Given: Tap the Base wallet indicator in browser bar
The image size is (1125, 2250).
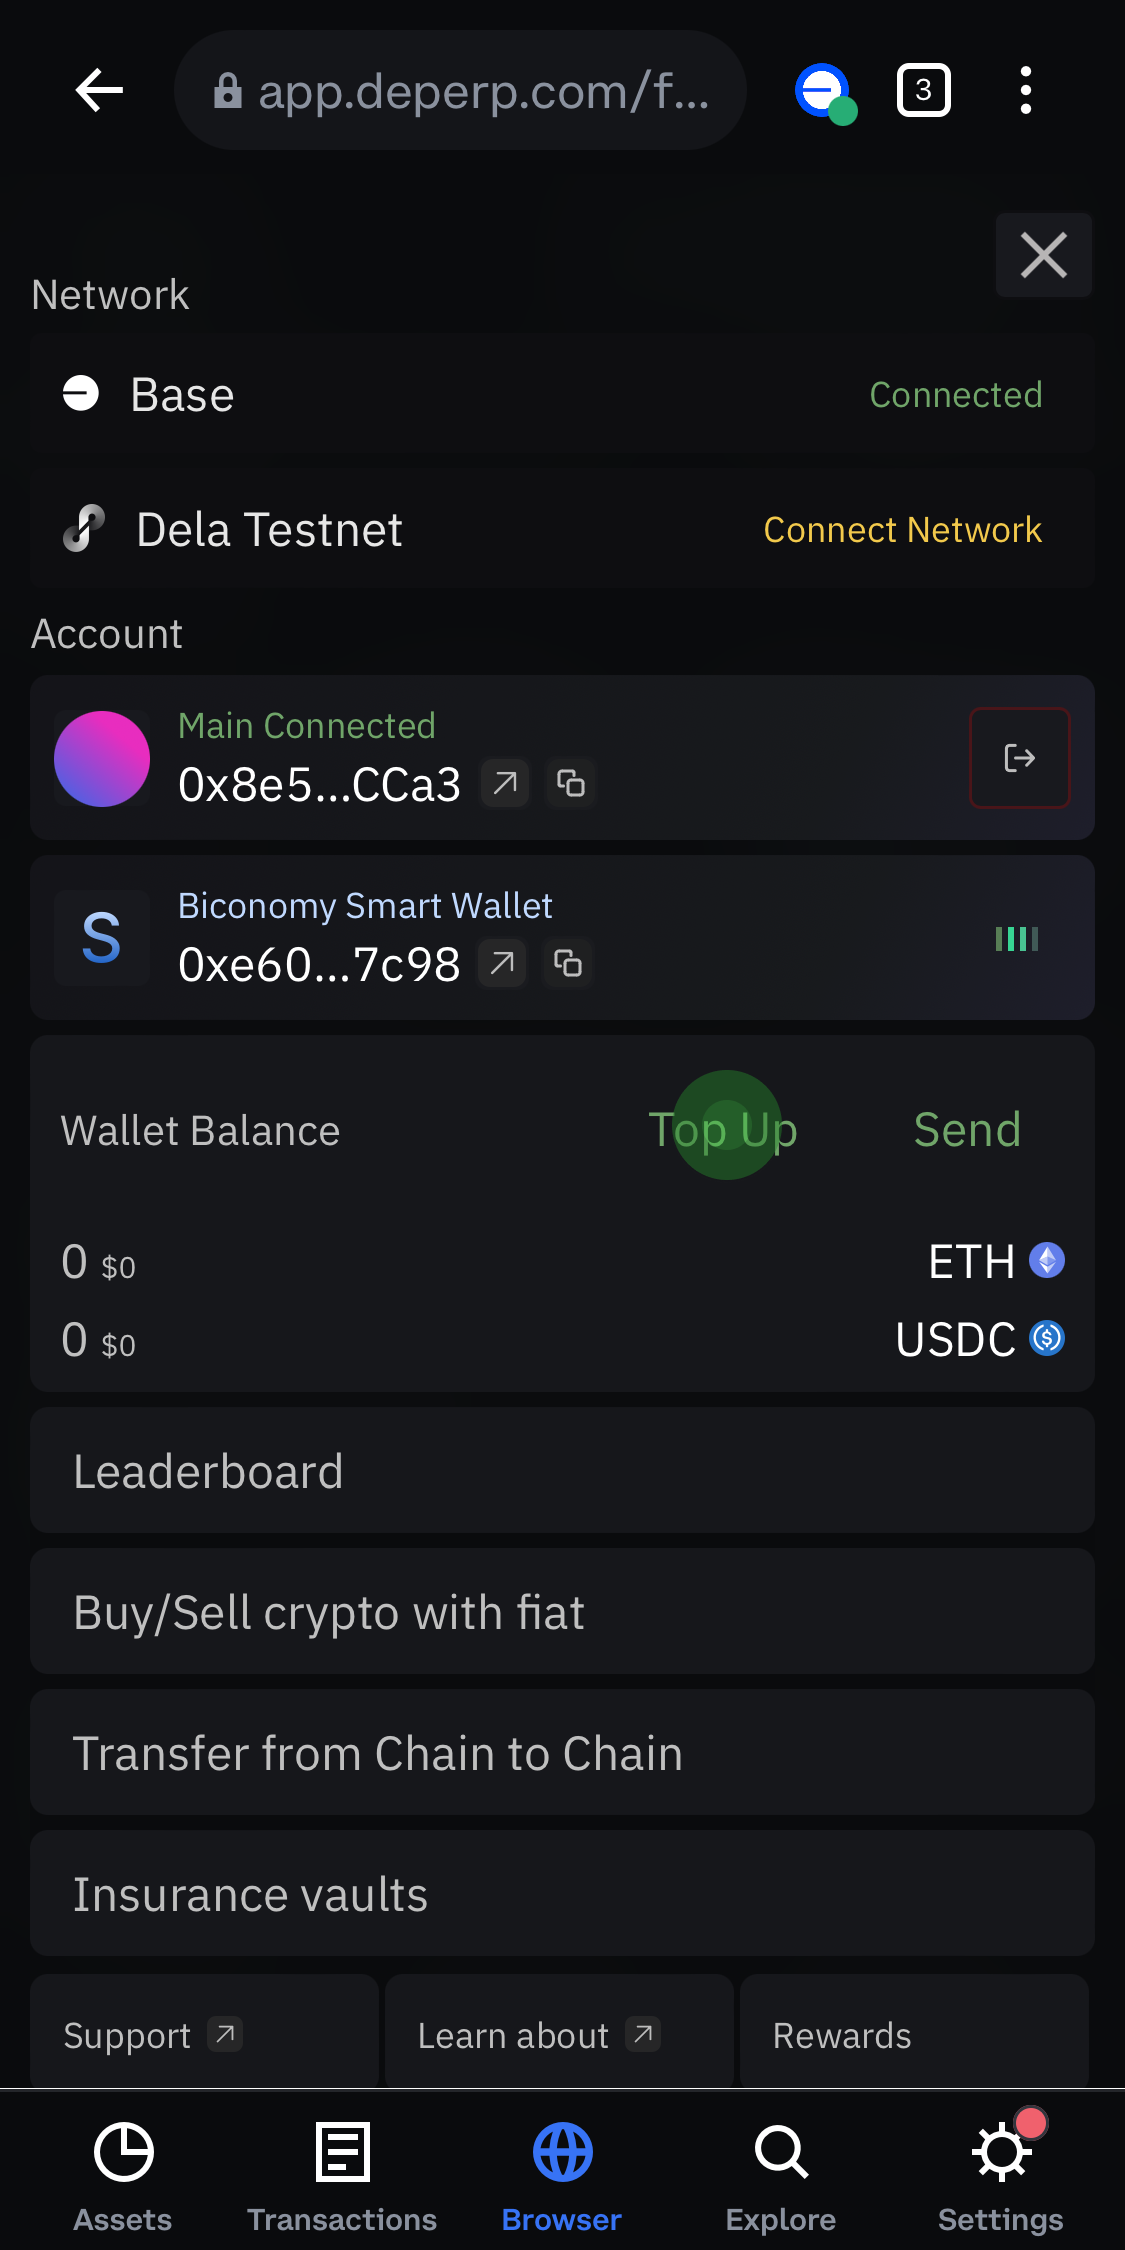Looking at the screenshot, I should click(x=826, y=93).
